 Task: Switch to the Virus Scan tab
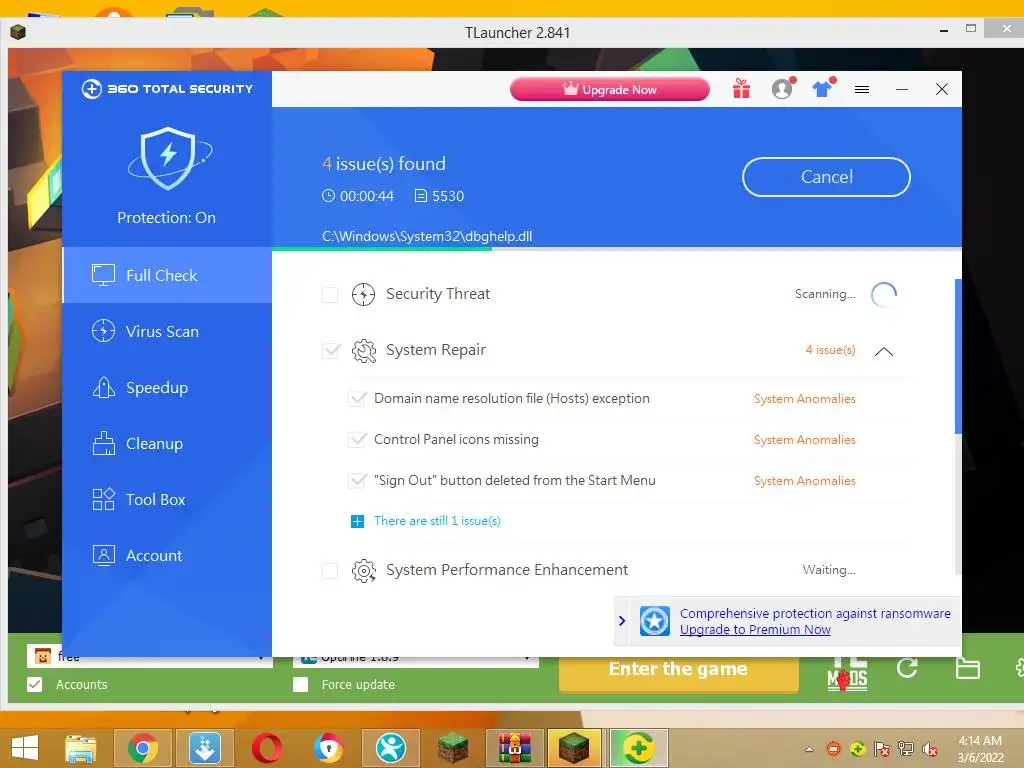[x=167, y=331]
